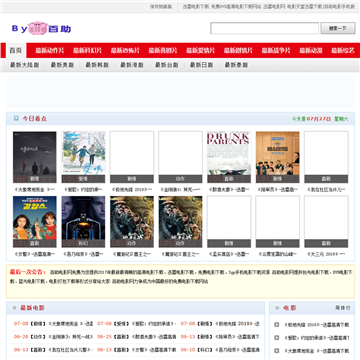Open the 最新剧情片 category
This screenshot has height=360, width=360.
point(238,50)
